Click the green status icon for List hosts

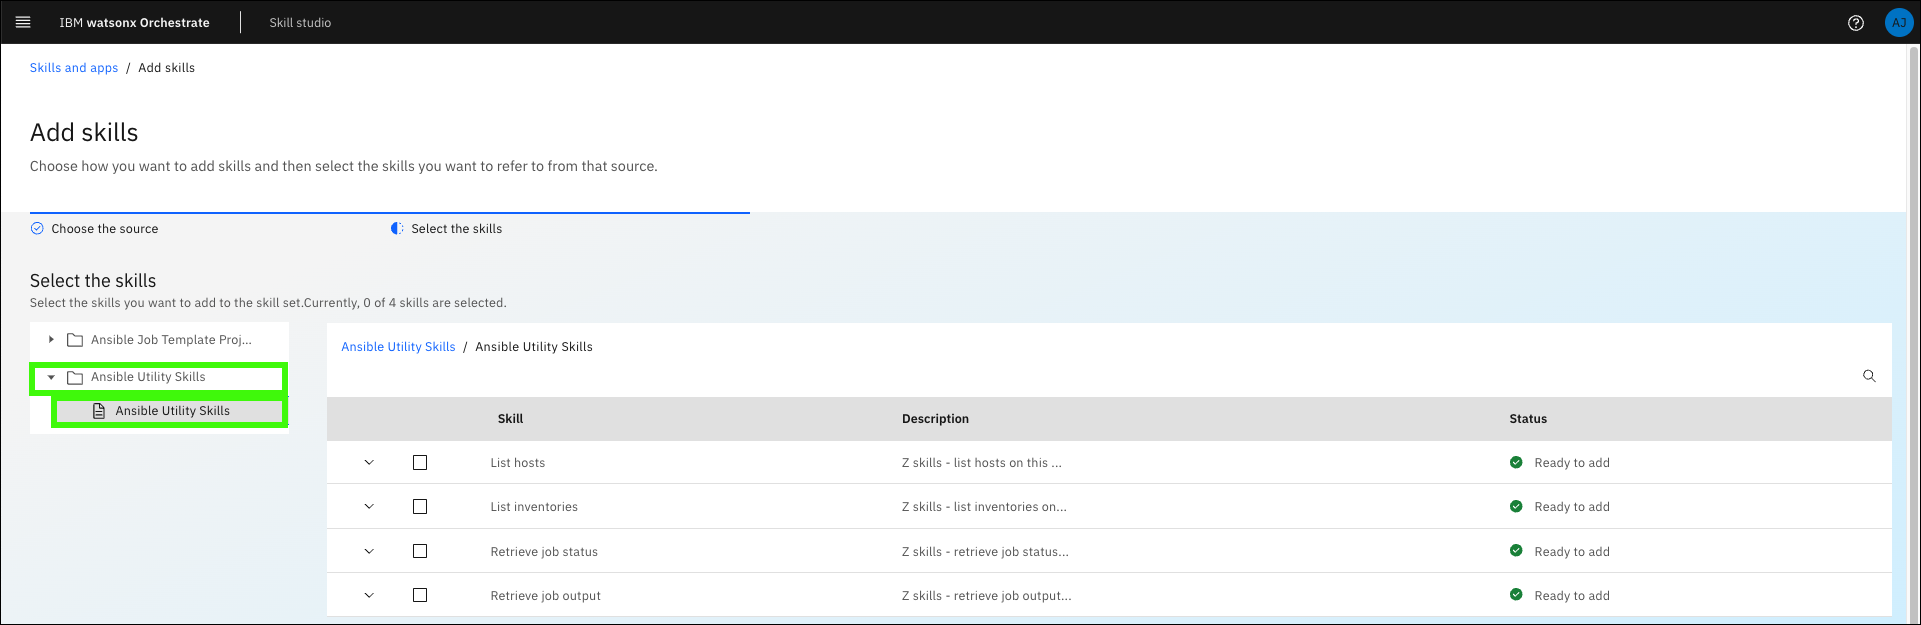tap(1516, 463)
